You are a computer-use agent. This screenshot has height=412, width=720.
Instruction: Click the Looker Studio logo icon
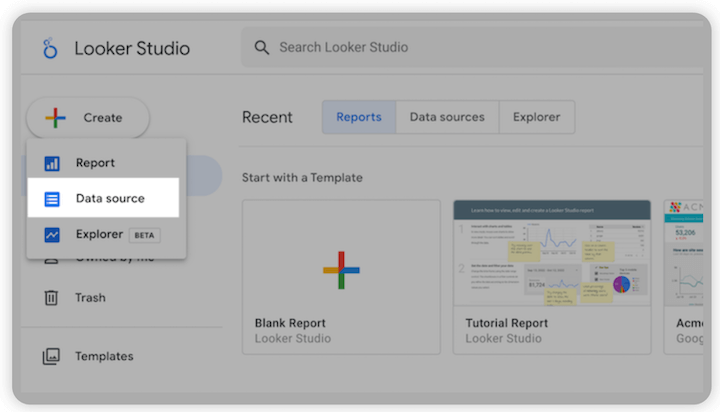(50, 49)
